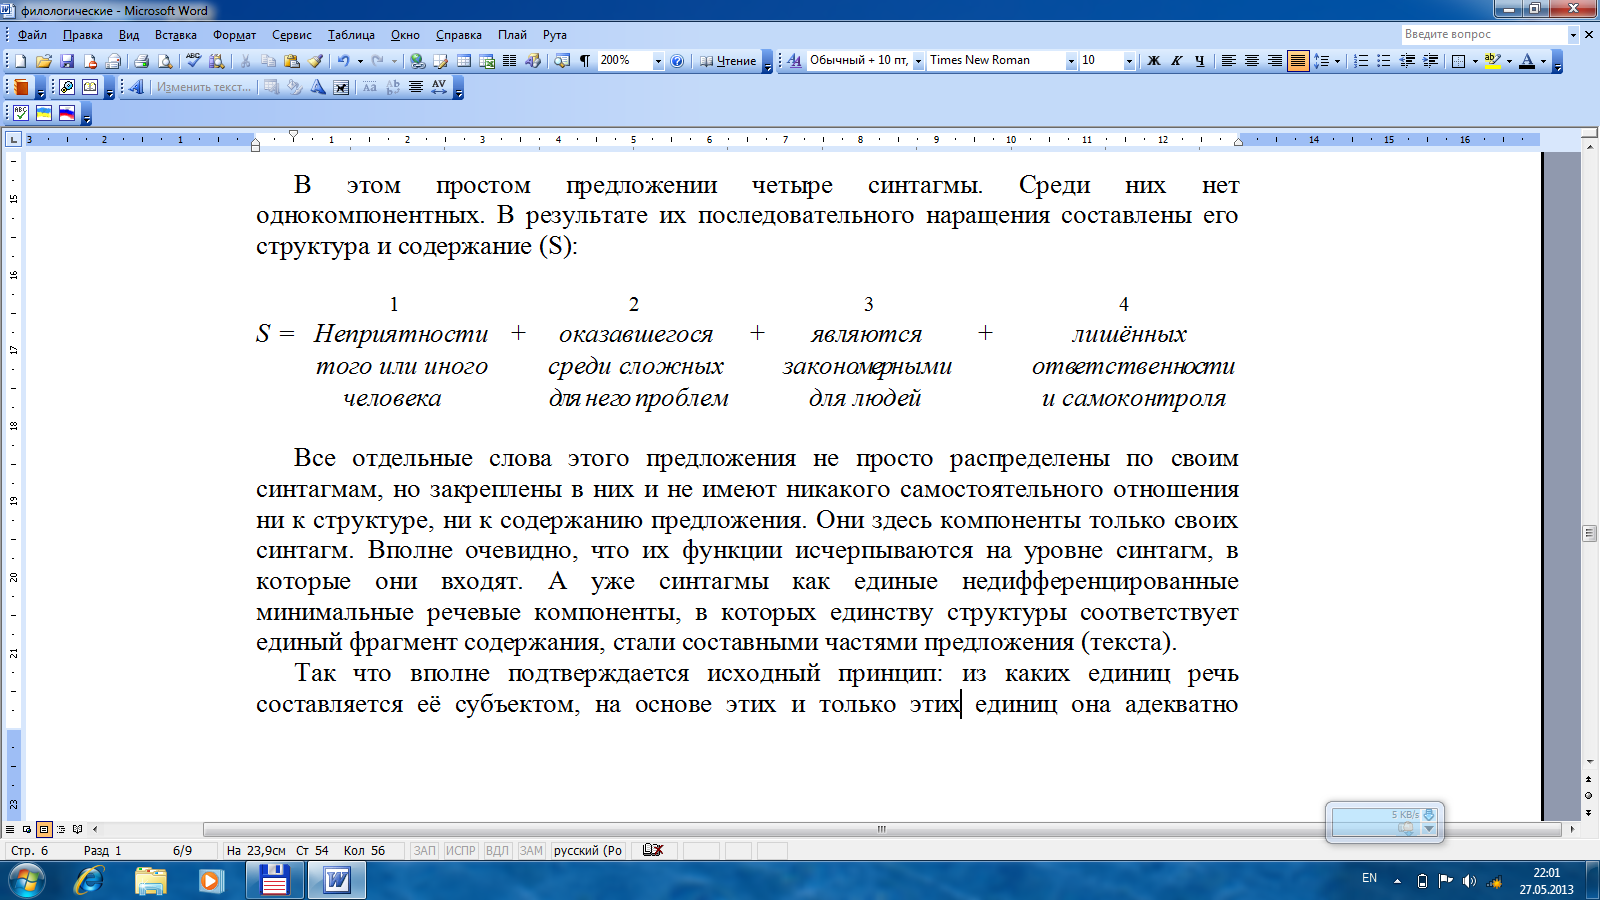Paste from clipboard
Image resolution: width=1600 pixels, height=900 pixels.
pos(292,61)
